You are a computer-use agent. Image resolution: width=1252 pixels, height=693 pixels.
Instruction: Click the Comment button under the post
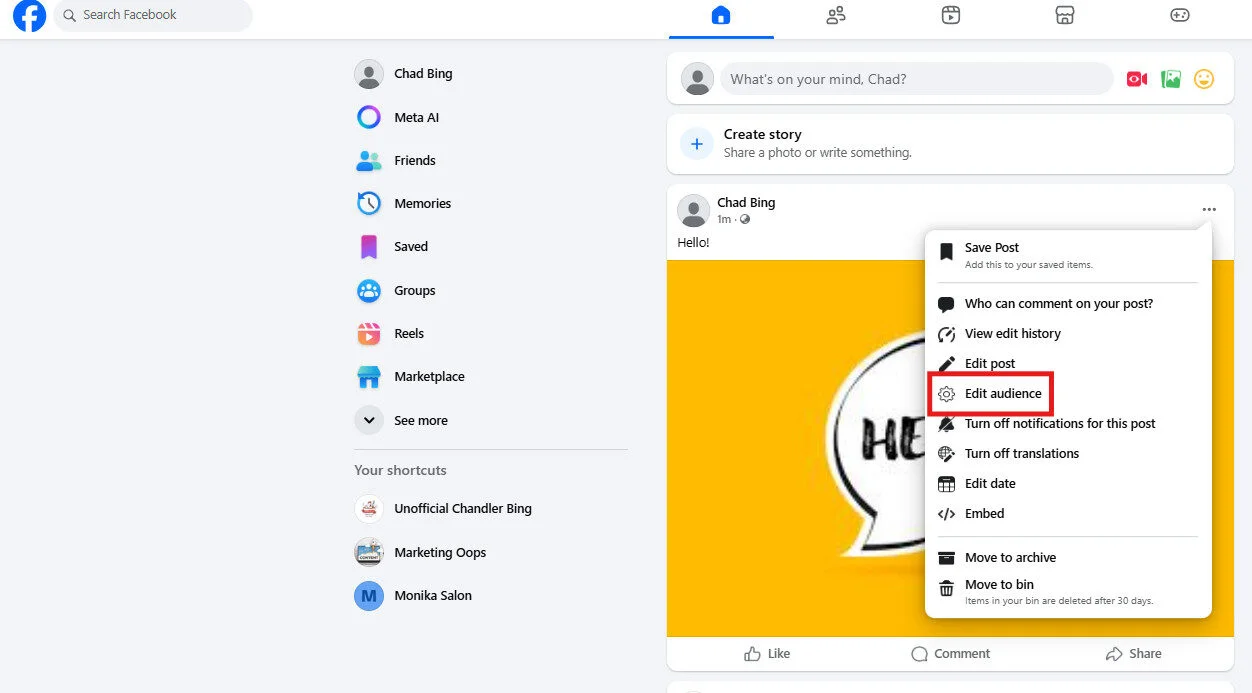(950, 654)
